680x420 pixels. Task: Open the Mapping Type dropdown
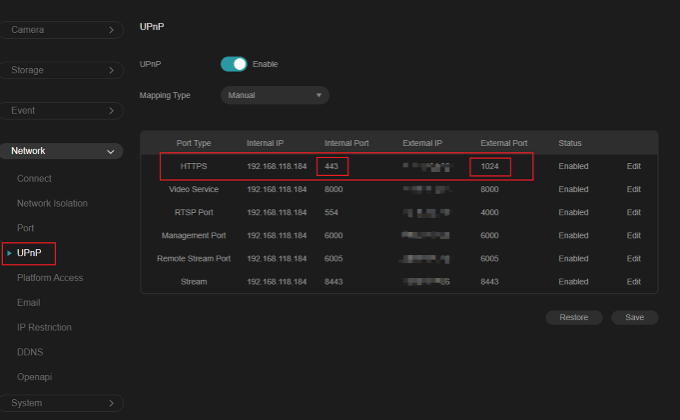[x=274, y=96]
